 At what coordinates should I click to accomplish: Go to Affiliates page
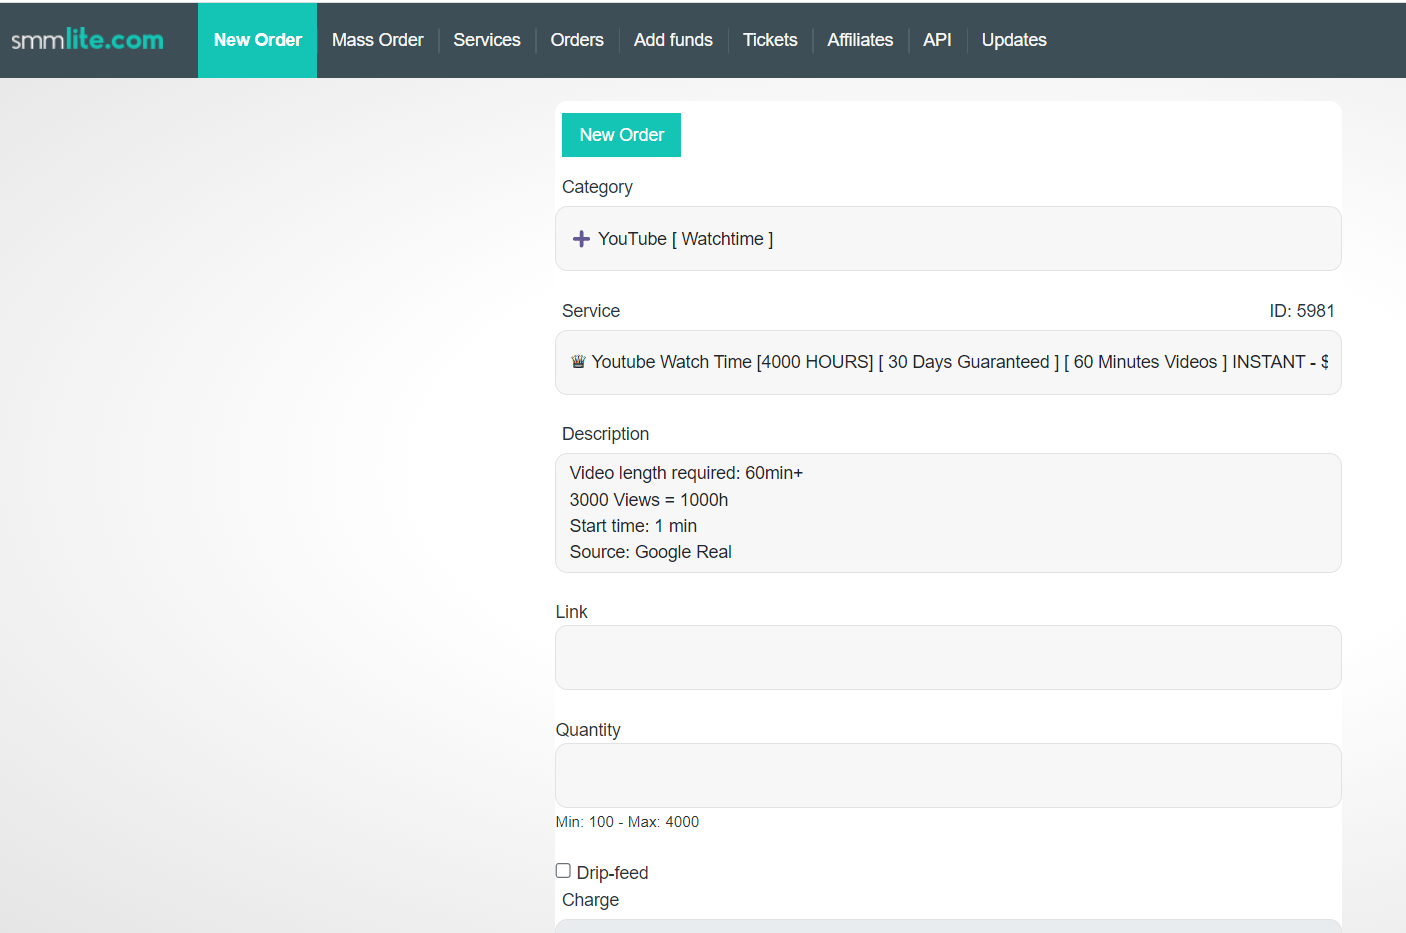860,40
